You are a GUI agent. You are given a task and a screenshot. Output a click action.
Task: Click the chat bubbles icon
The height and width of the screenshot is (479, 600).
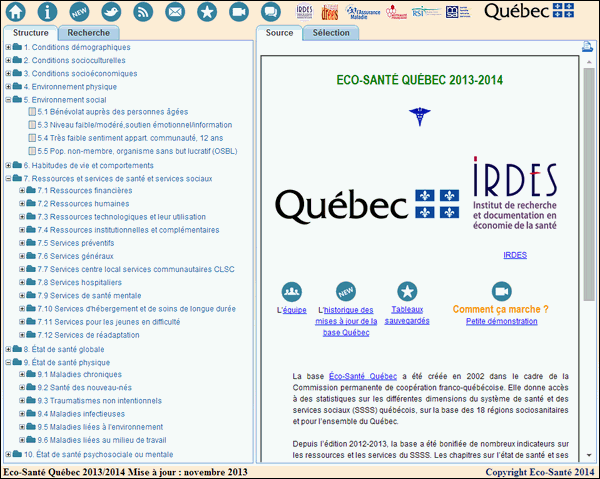click(x=271, y=11)
